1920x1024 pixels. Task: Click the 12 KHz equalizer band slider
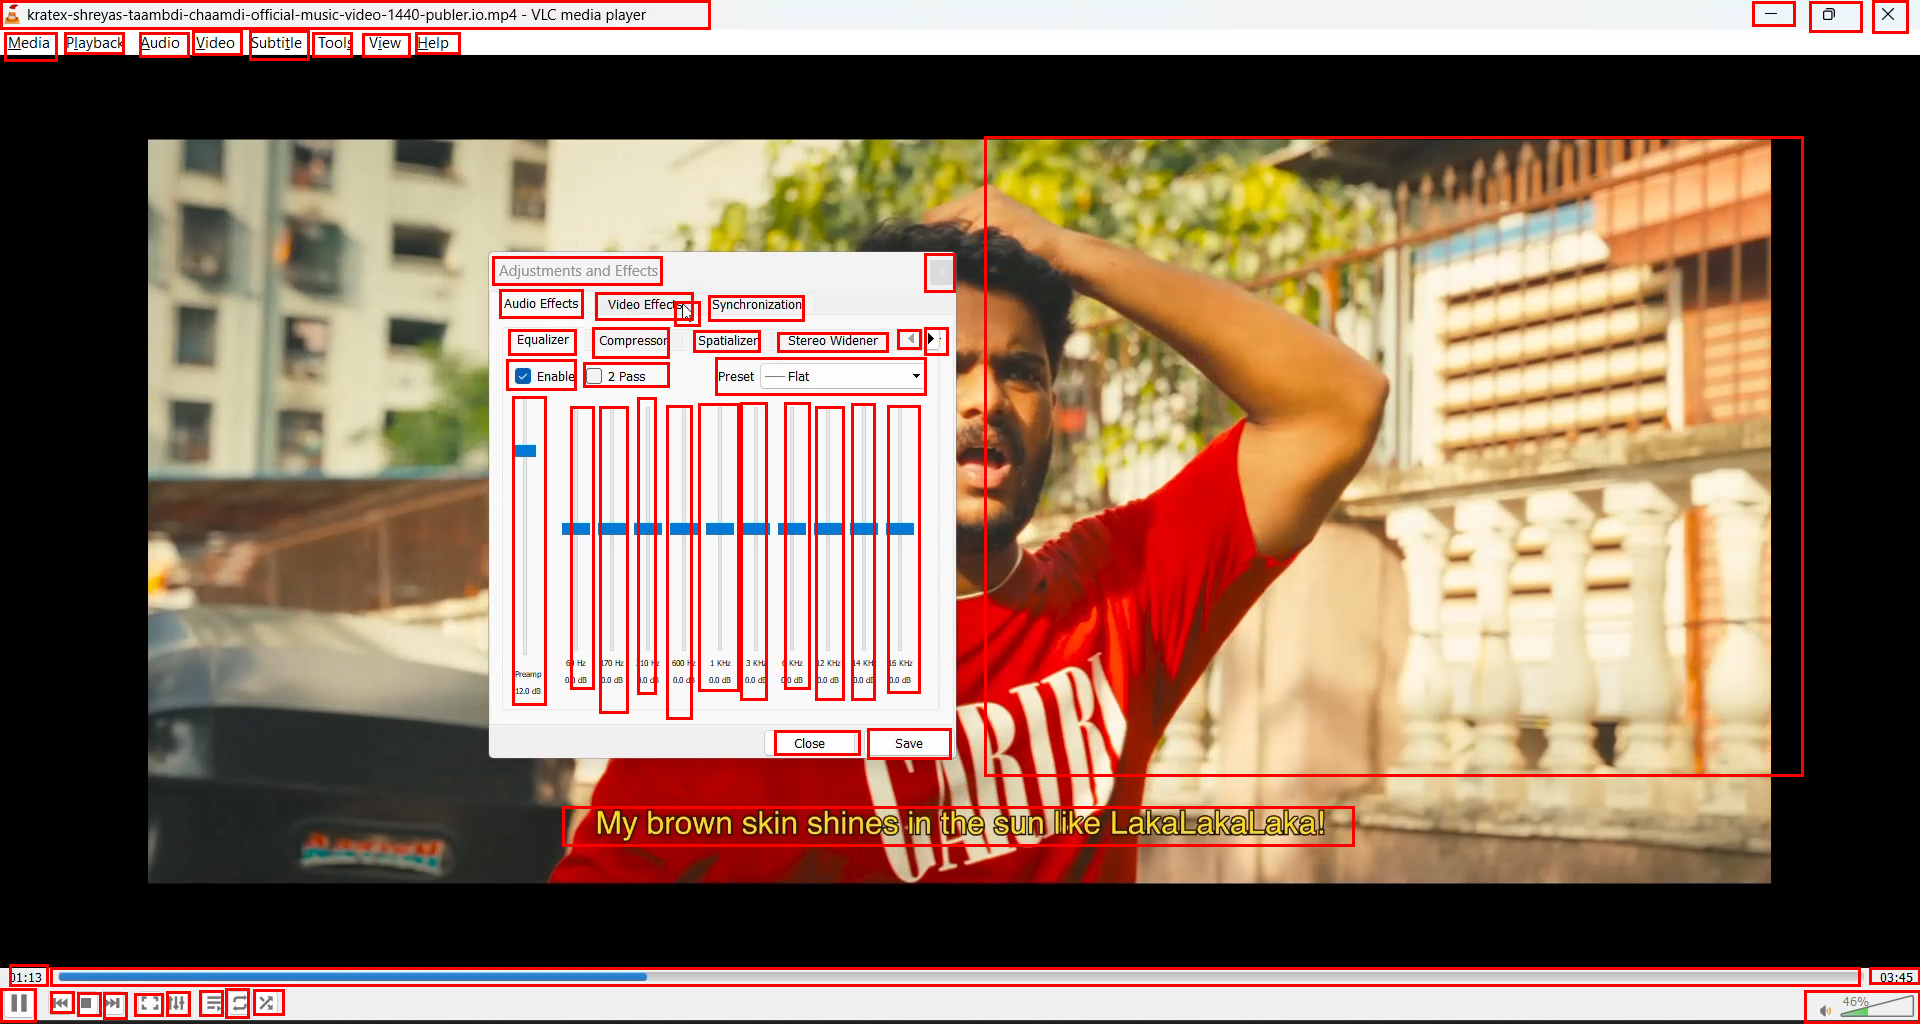(x=828, y=529)
